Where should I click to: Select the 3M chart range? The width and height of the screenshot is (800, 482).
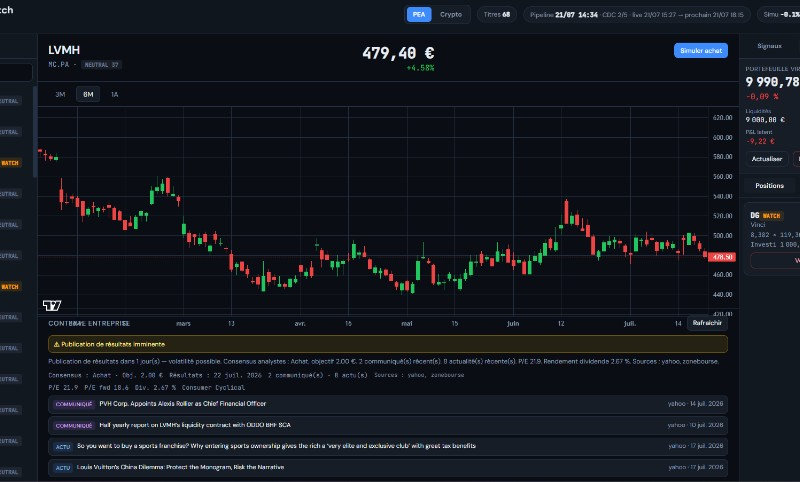[x=60, y=94]
